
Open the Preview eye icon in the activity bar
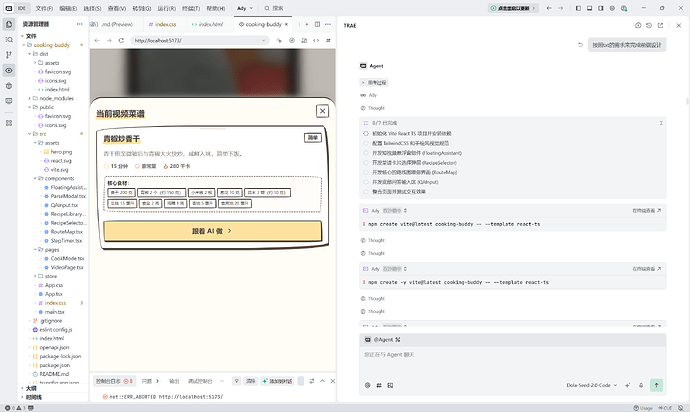click(9, 70)
